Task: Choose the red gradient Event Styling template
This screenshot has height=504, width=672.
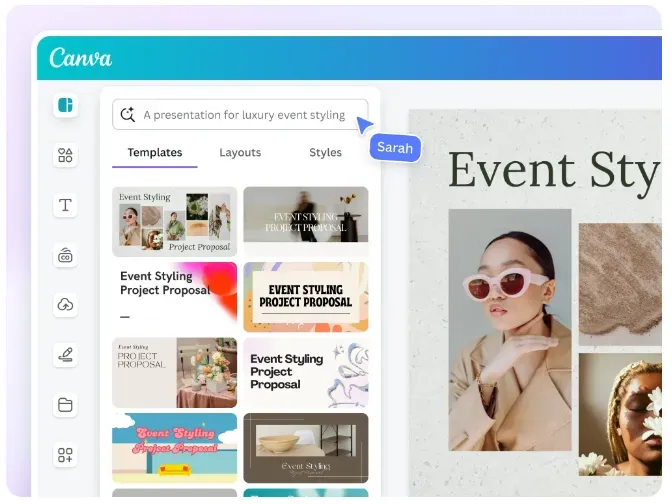Action: [174, 297]
